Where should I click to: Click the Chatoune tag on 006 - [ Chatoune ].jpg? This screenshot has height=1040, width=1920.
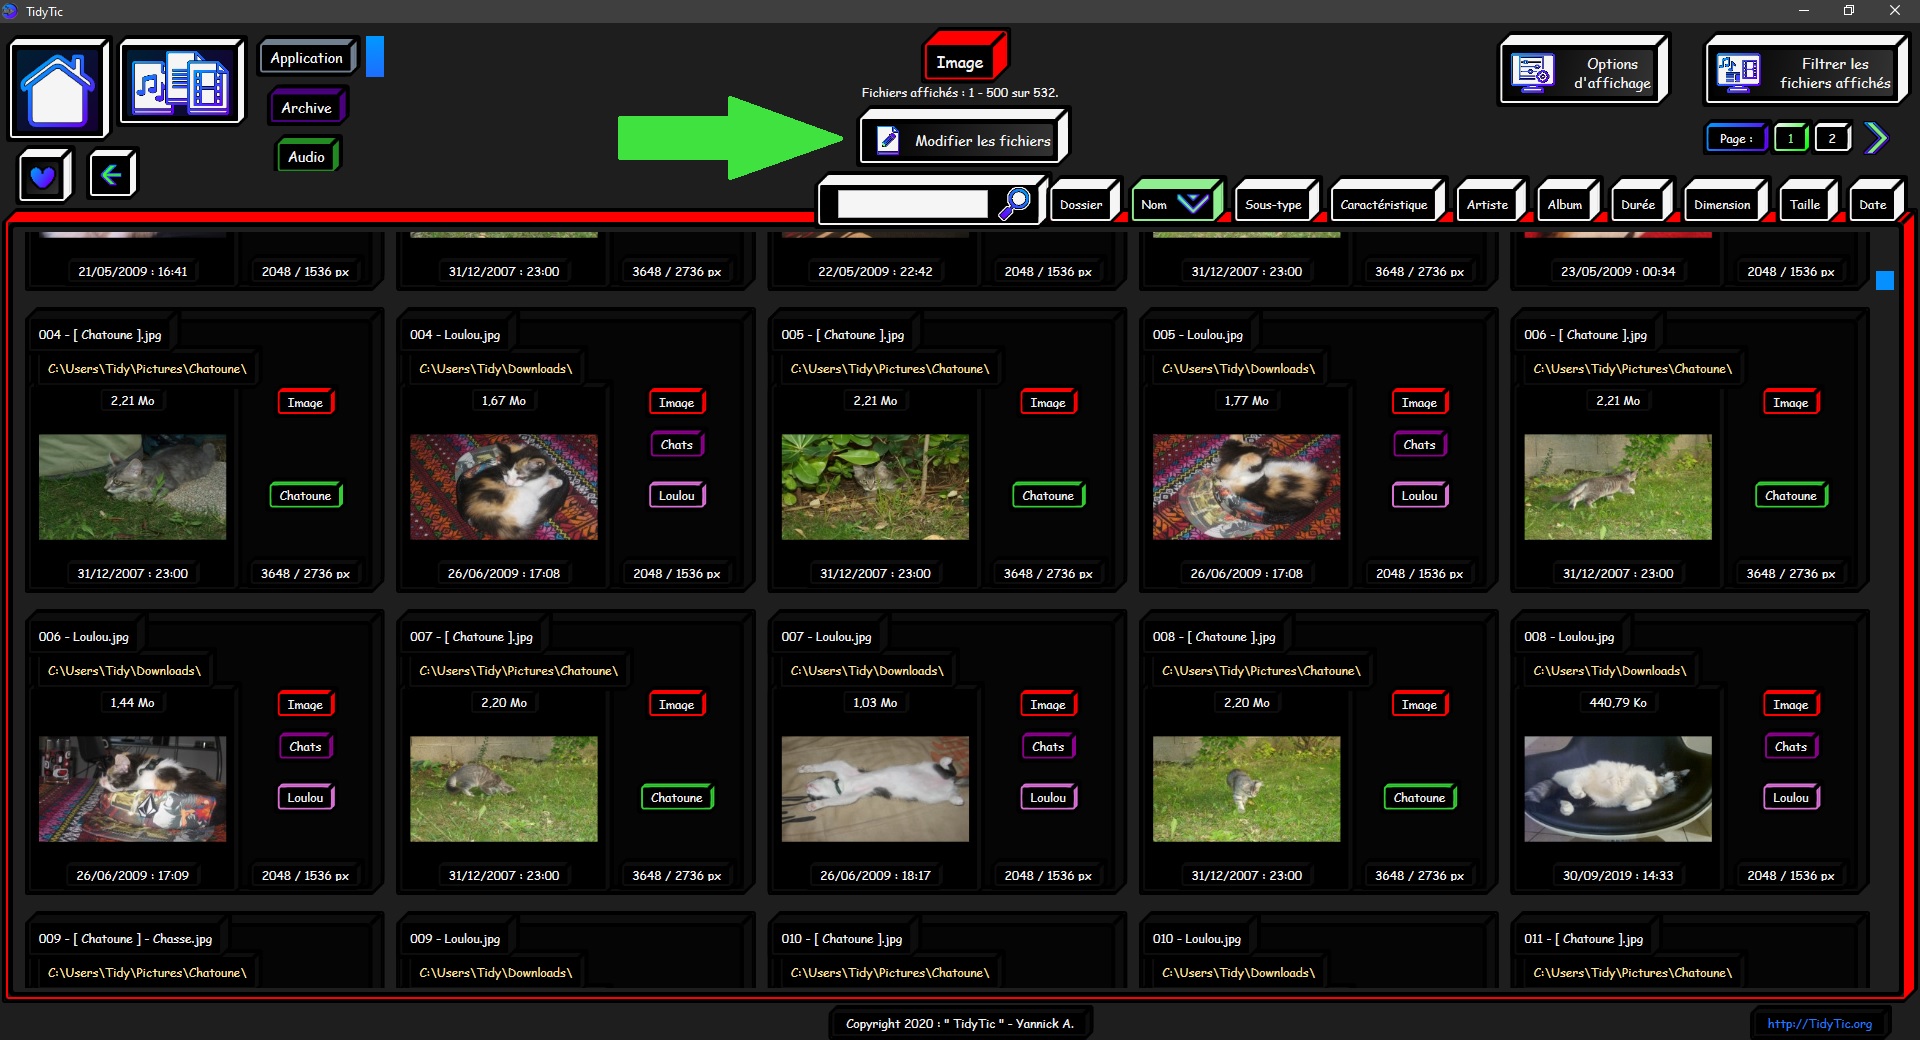pyautogui.click(x=1790, y=495)
